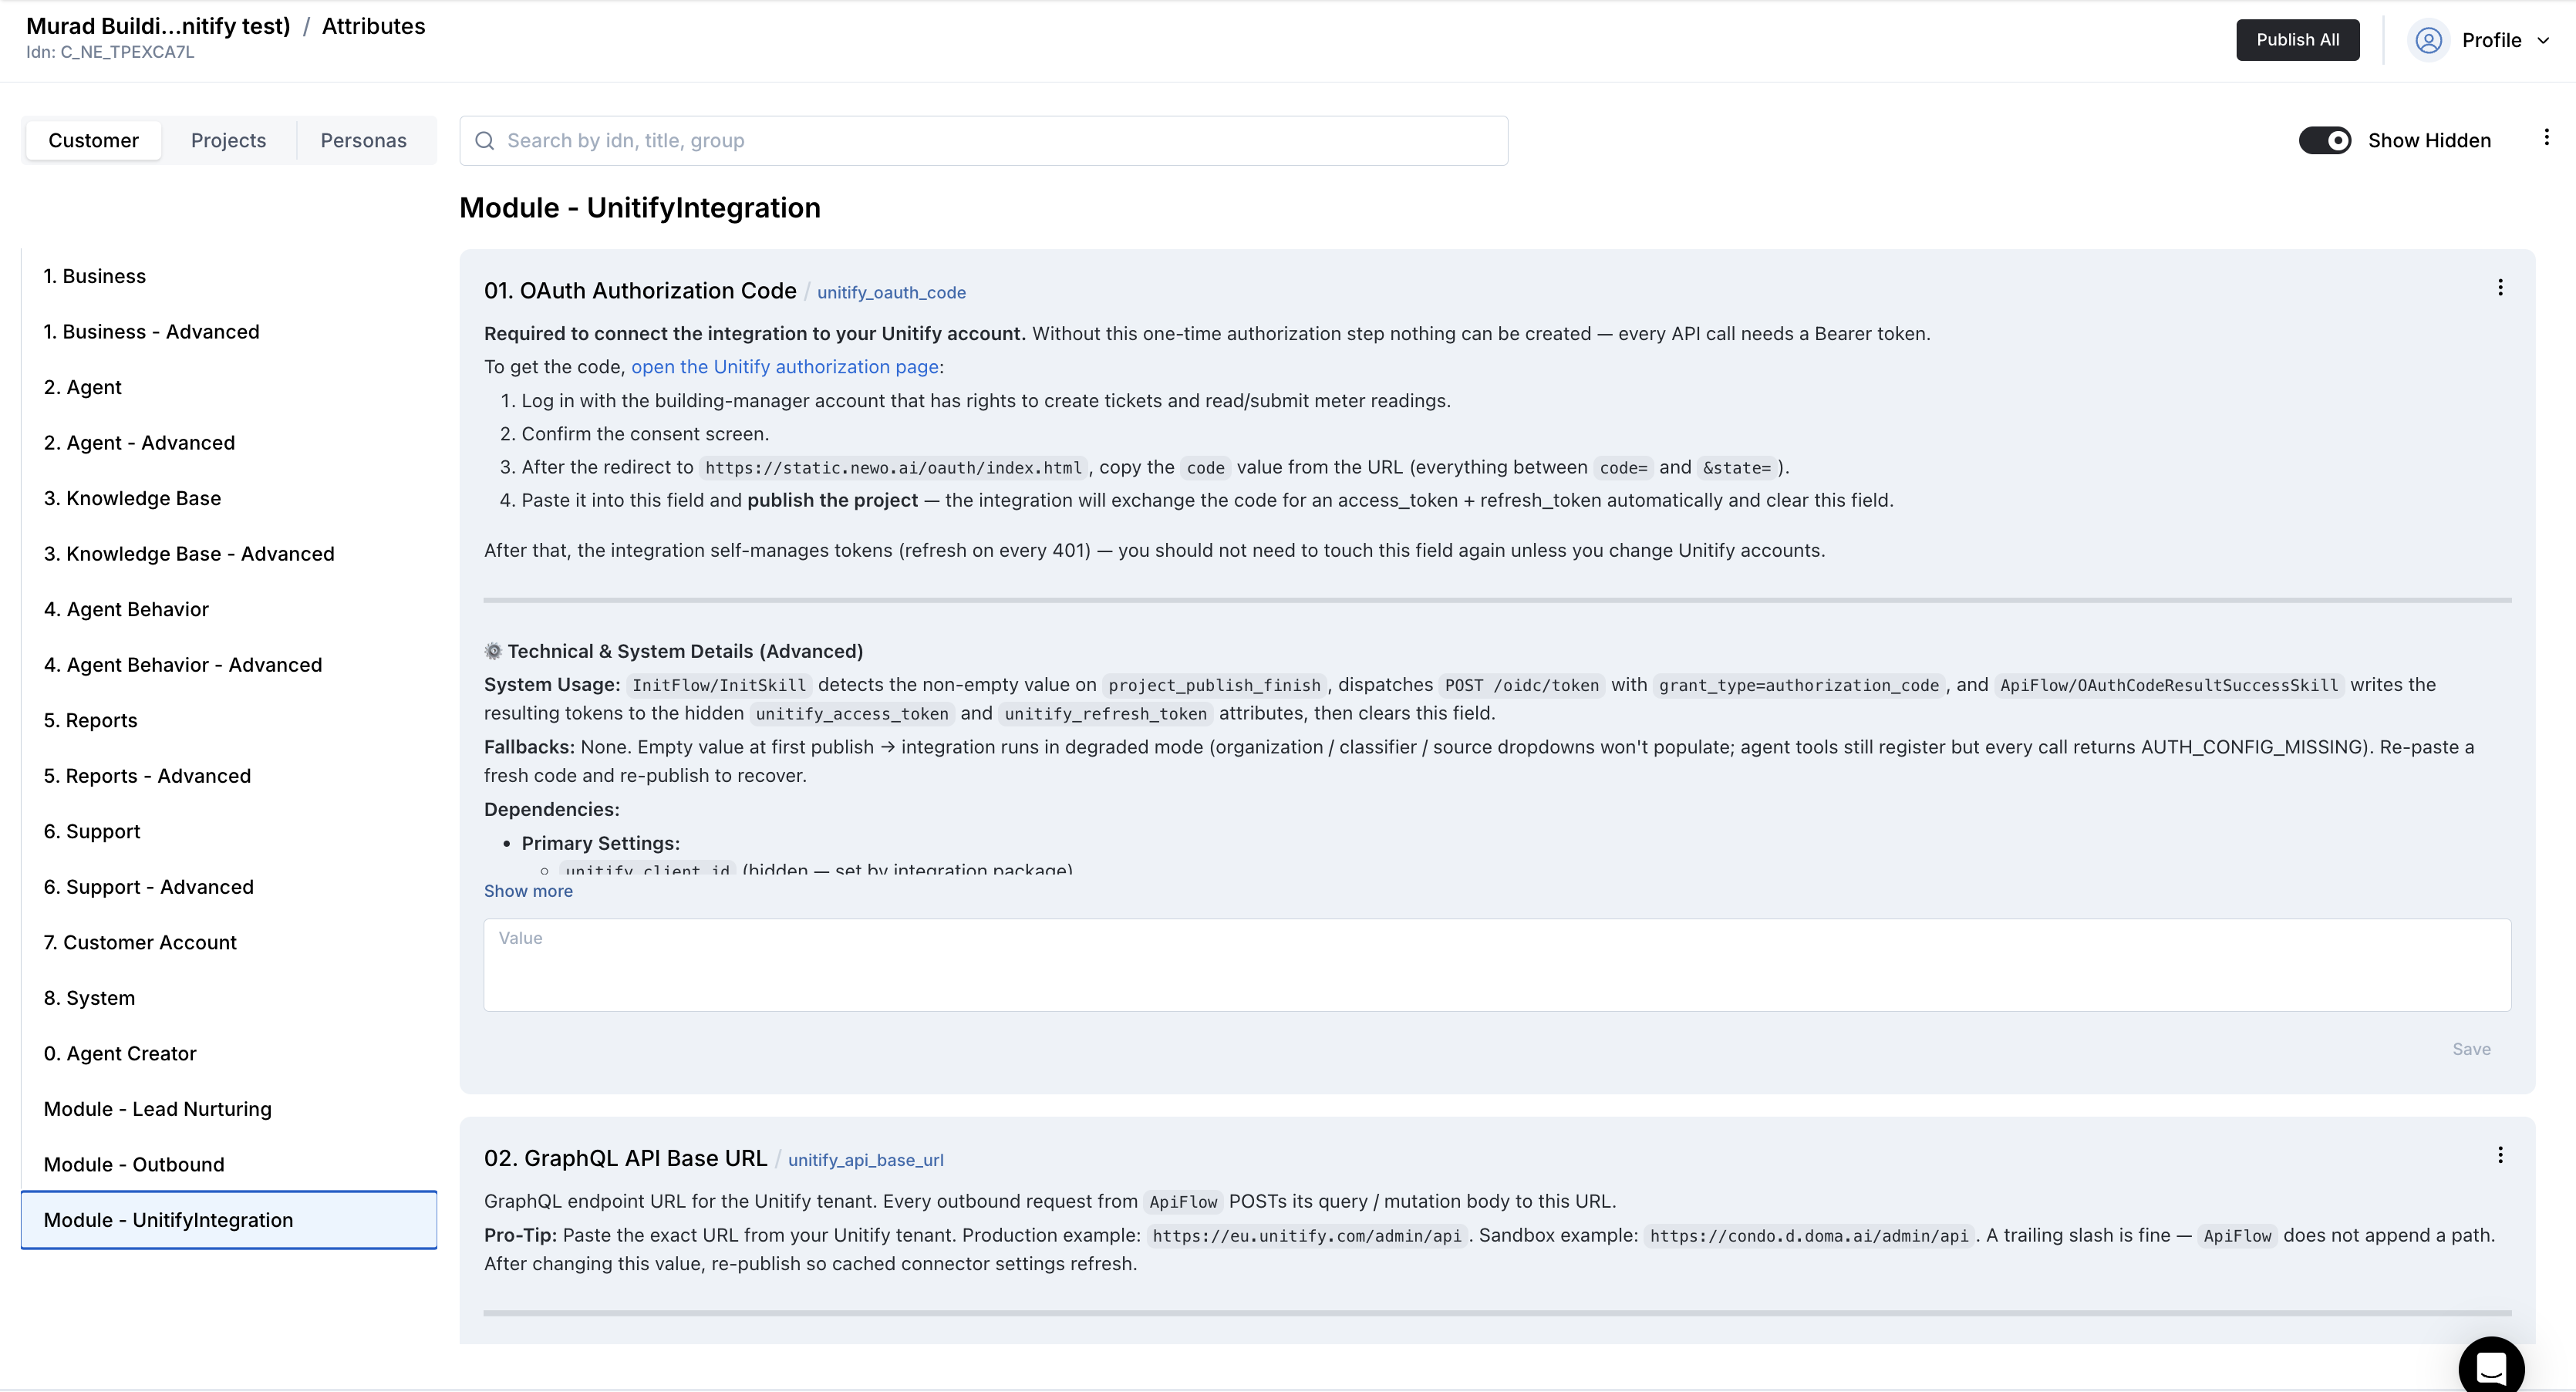2576x1392 pixels.
Task: Focus the search by idn field
Action: coord(983,141)
